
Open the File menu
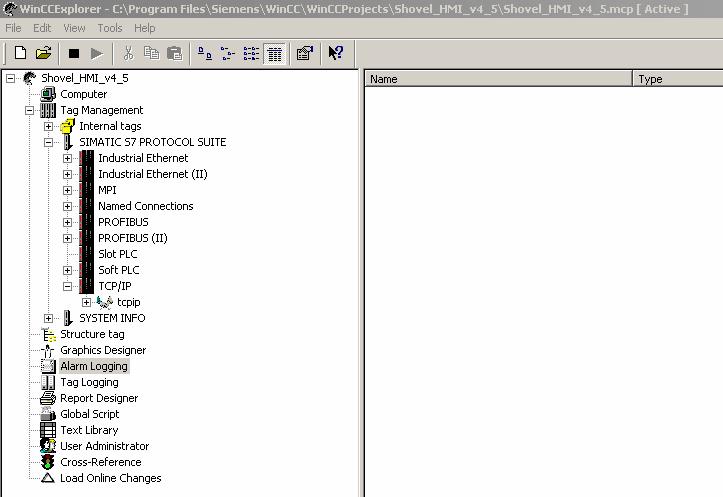13,28
